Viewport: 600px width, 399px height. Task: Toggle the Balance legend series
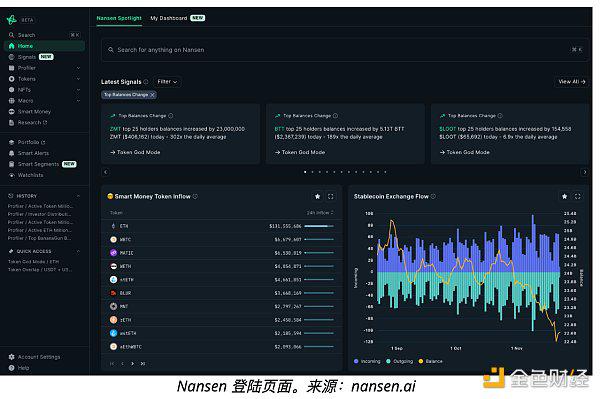click(x=431, y=361)
